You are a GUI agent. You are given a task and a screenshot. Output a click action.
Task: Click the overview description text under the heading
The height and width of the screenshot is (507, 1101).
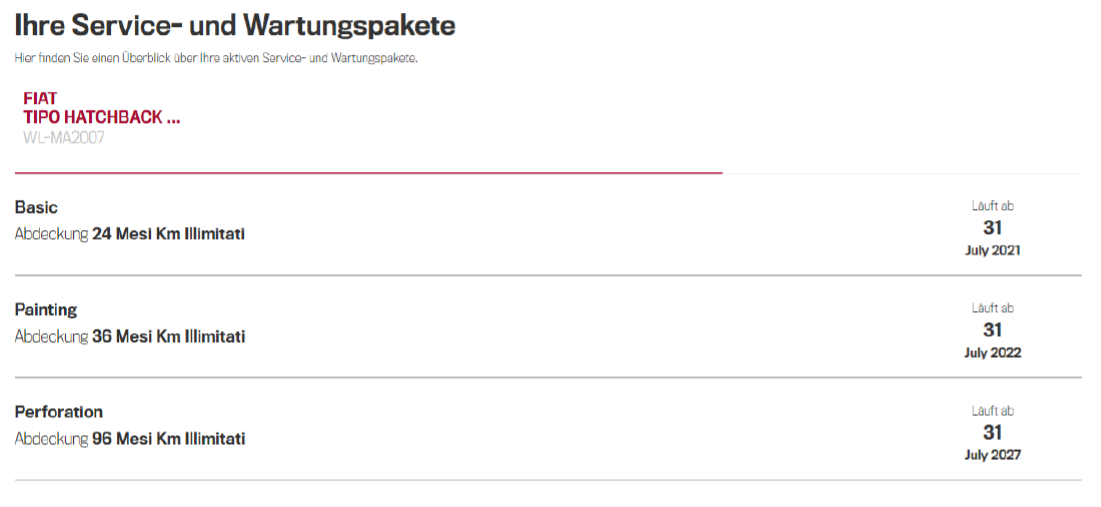216,58
